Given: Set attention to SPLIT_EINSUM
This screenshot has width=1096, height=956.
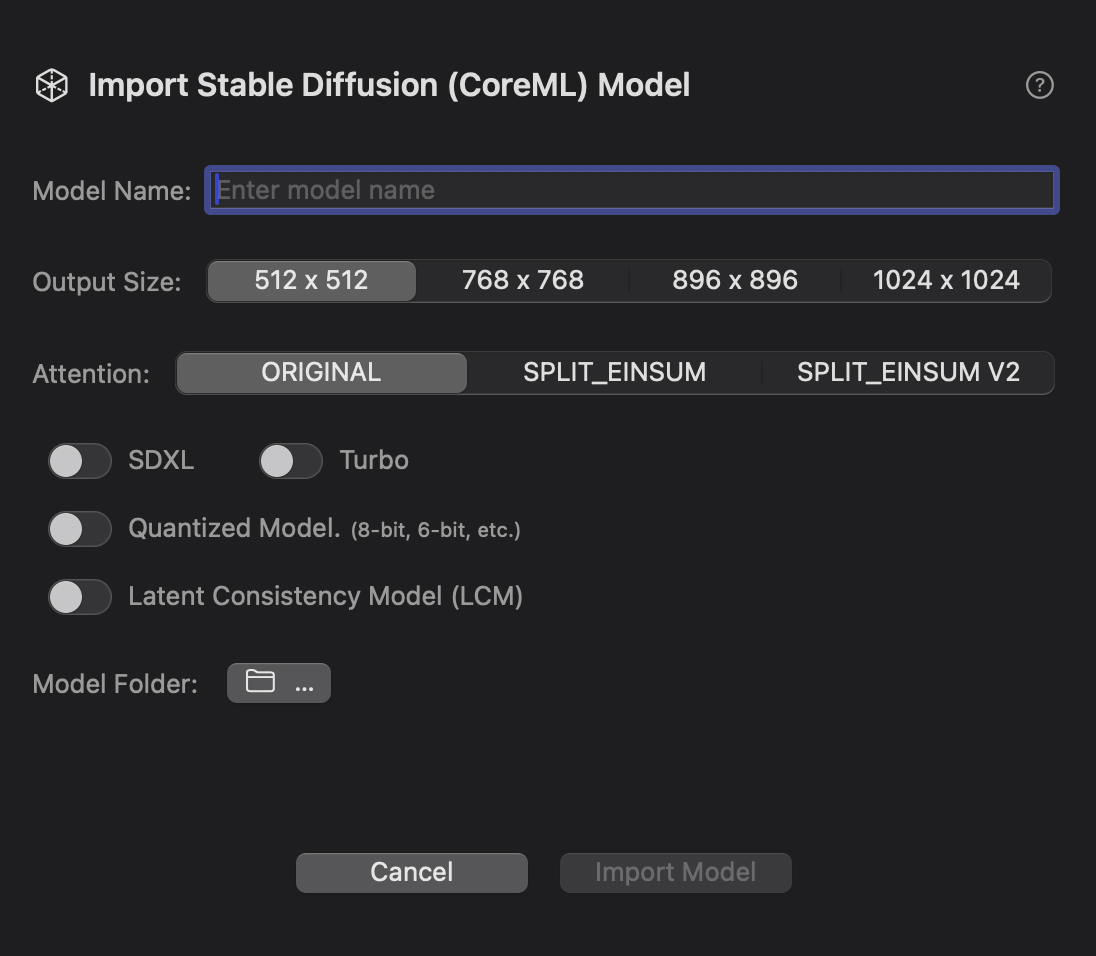Looking at the screenshot, I should click(614, 373).
